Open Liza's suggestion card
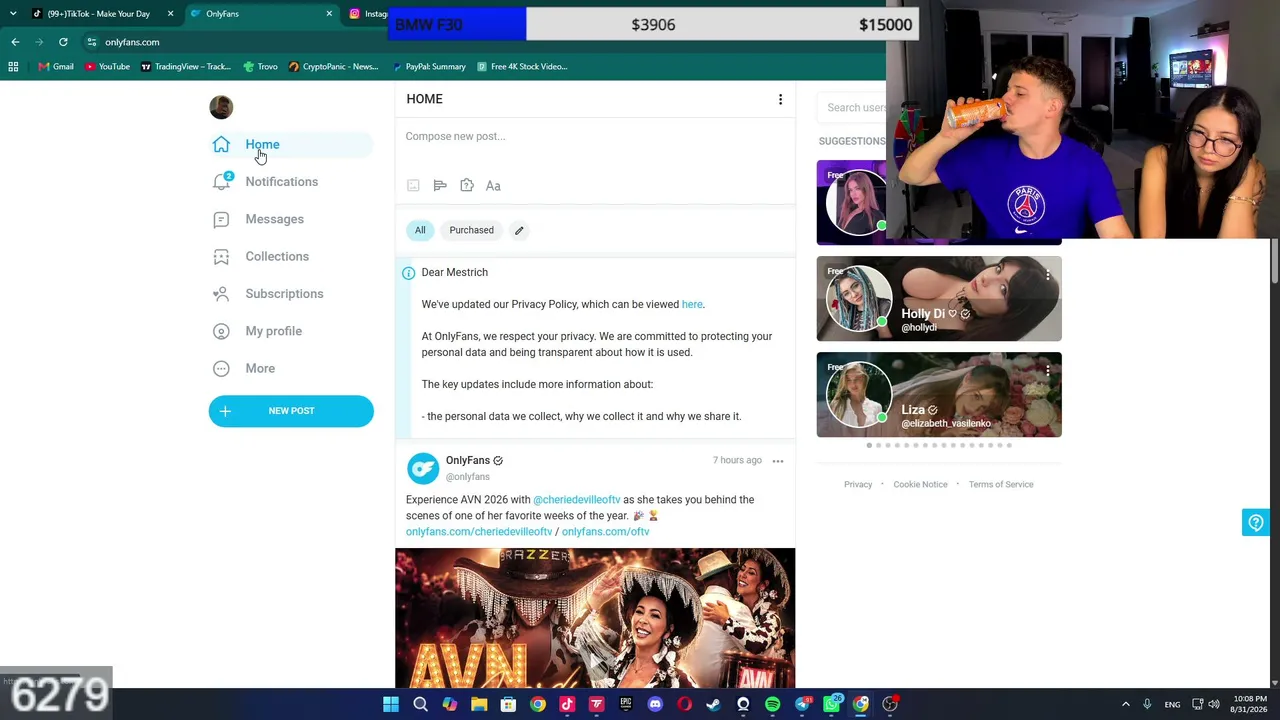Screen dimensions: 1280x720 (939, 394)
